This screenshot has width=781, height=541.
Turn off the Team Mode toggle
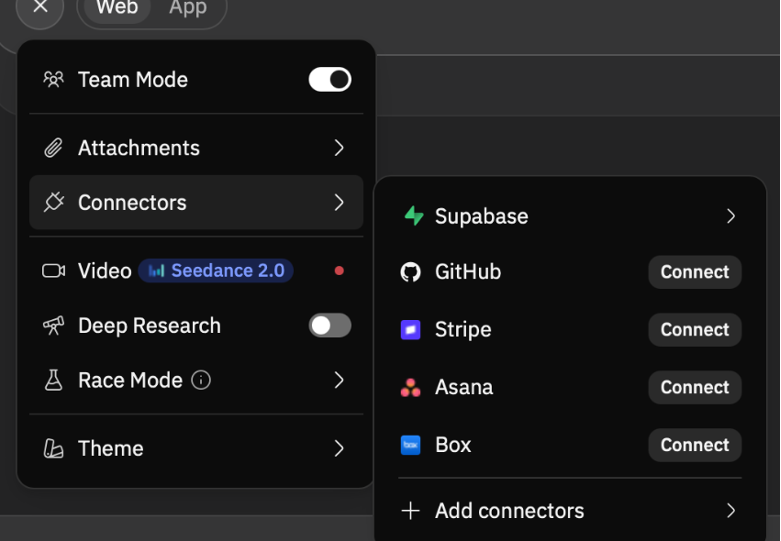tap(330, 80)
